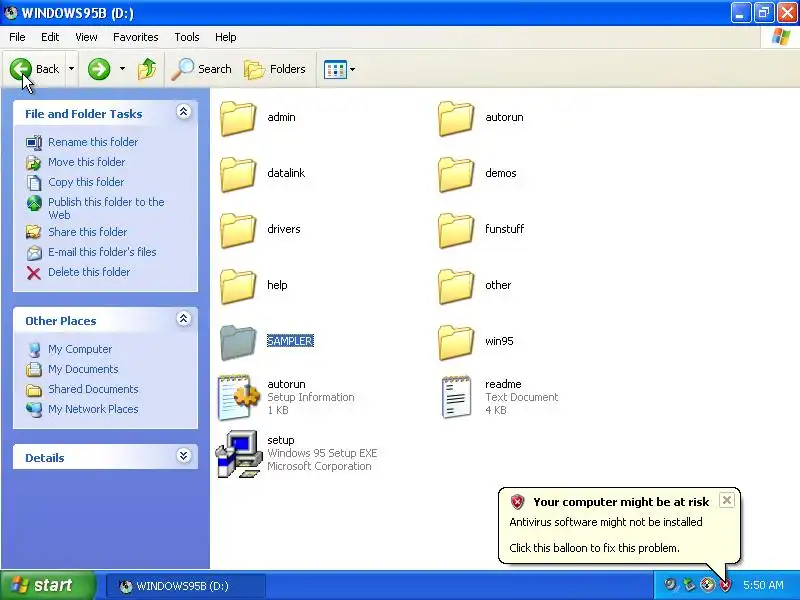This screenshot has width=800, height=600.
Task: Select the admin folder icon
Action: [x=238, y=118]
